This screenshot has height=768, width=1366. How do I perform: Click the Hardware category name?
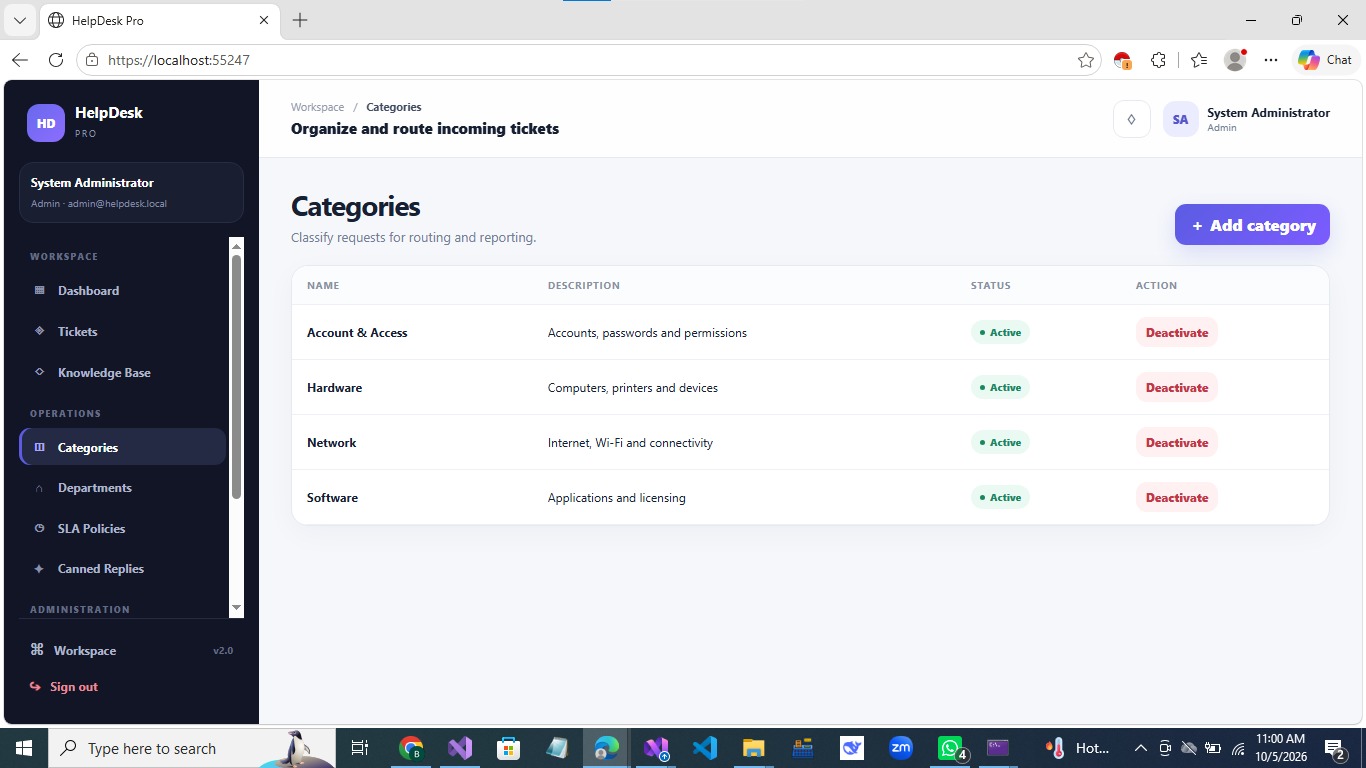[x=334, y=388]
